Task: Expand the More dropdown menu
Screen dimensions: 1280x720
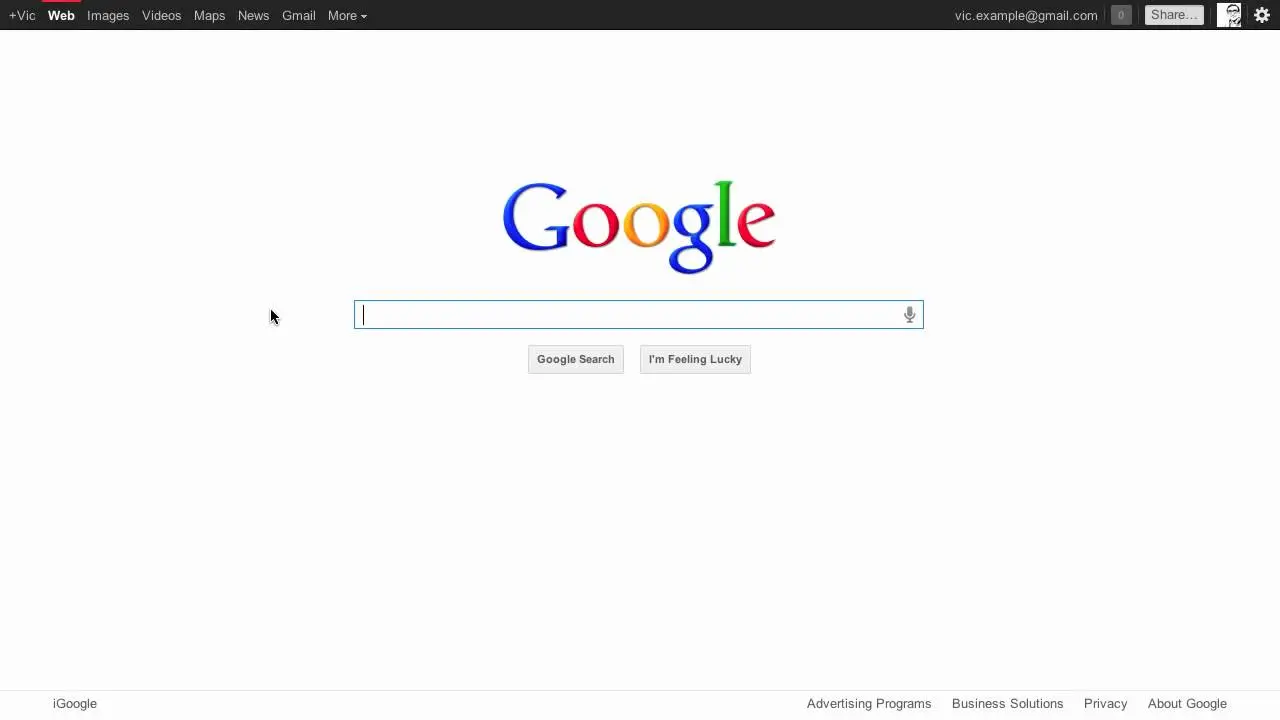Action: [x=347, y=15]
